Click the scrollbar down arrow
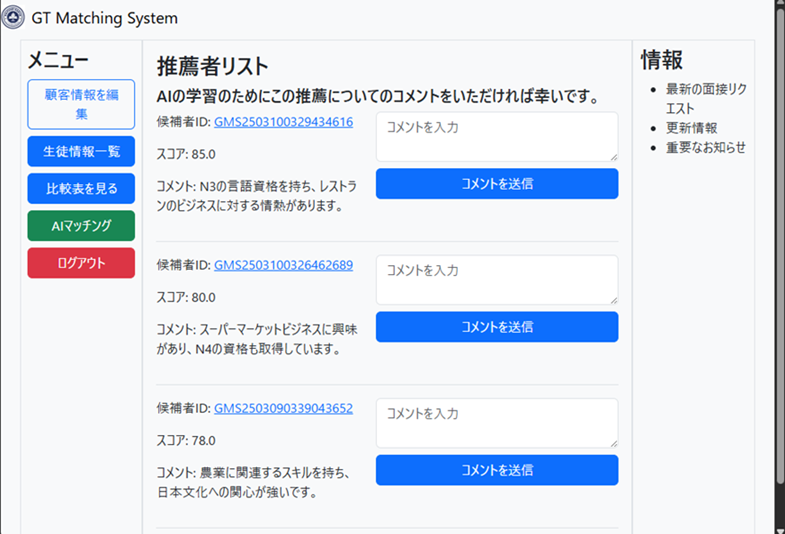The width and height of the screenshot is (785, 534). [778, 526]
